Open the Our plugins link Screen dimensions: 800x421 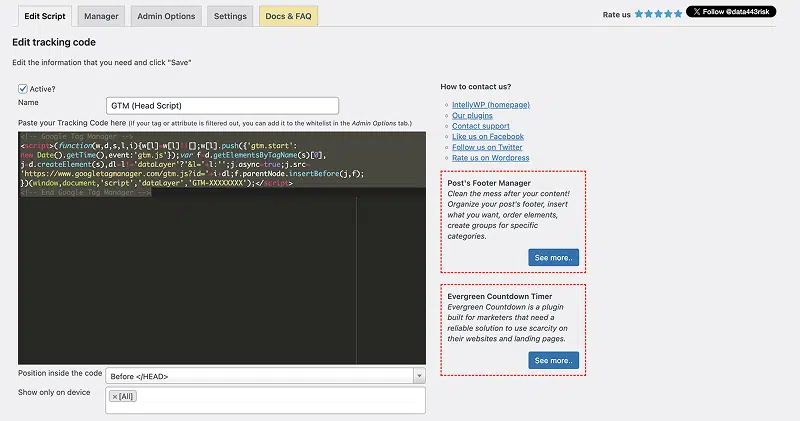[x=472, y=115]
